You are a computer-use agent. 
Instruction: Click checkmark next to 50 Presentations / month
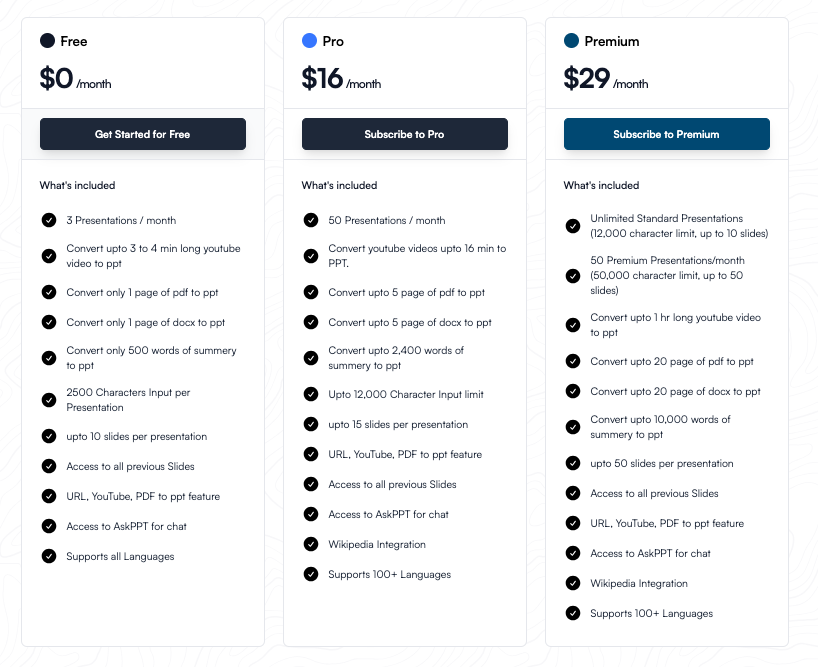311,220
